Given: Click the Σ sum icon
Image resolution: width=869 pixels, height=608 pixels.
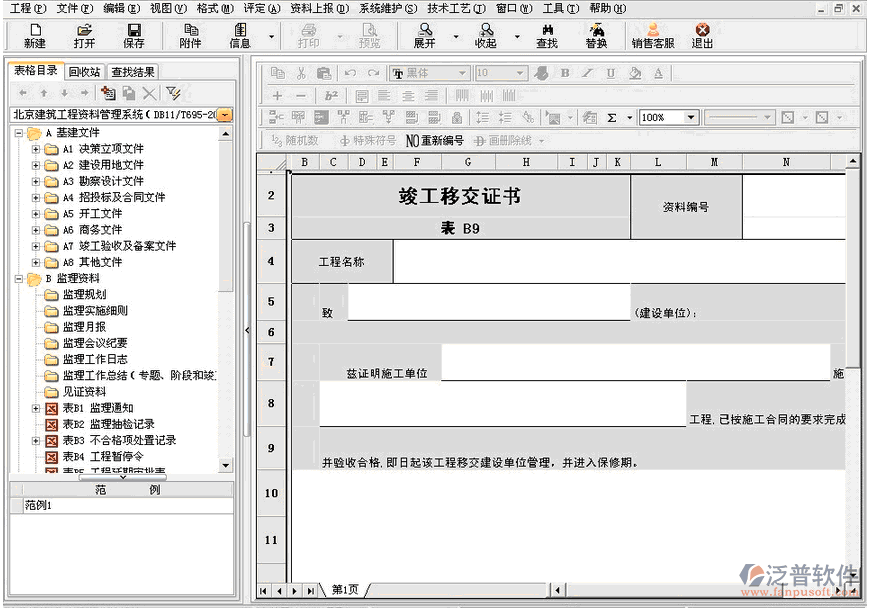Looking at the screenshot, I should 612,118.
